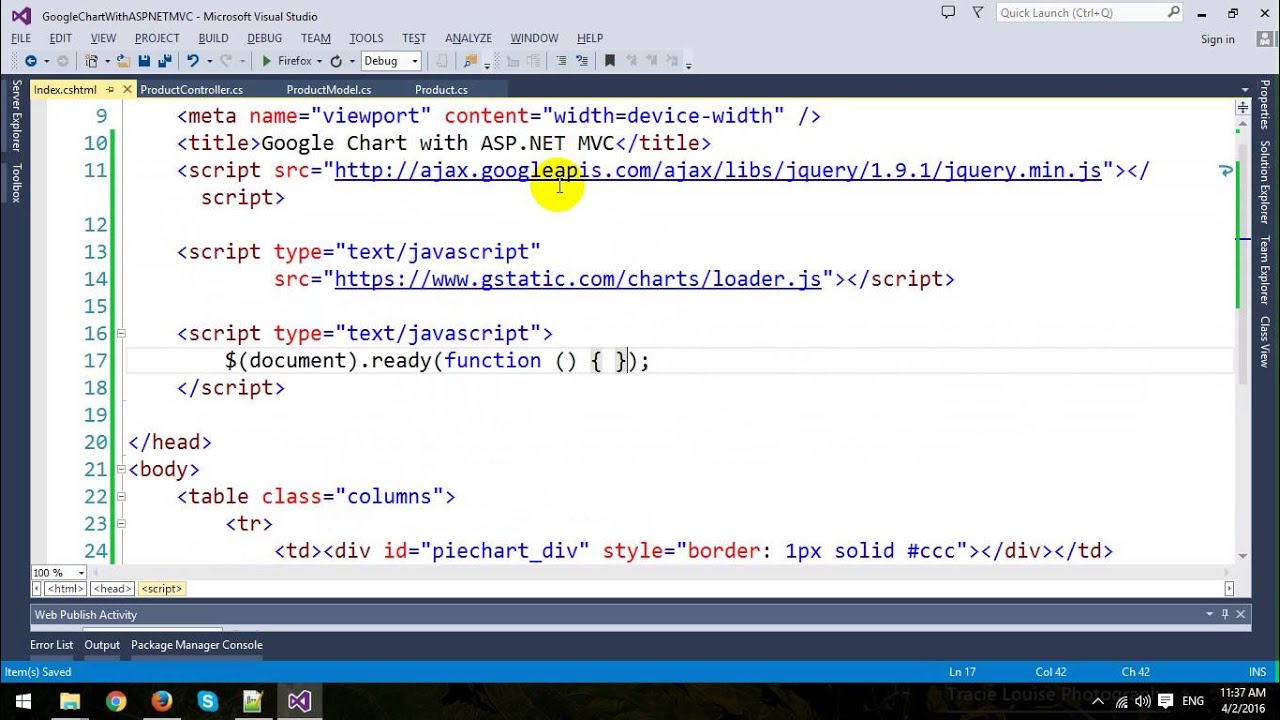
Task: Click the volume speaker tray icon
Action: click(x=1141, y=701)
